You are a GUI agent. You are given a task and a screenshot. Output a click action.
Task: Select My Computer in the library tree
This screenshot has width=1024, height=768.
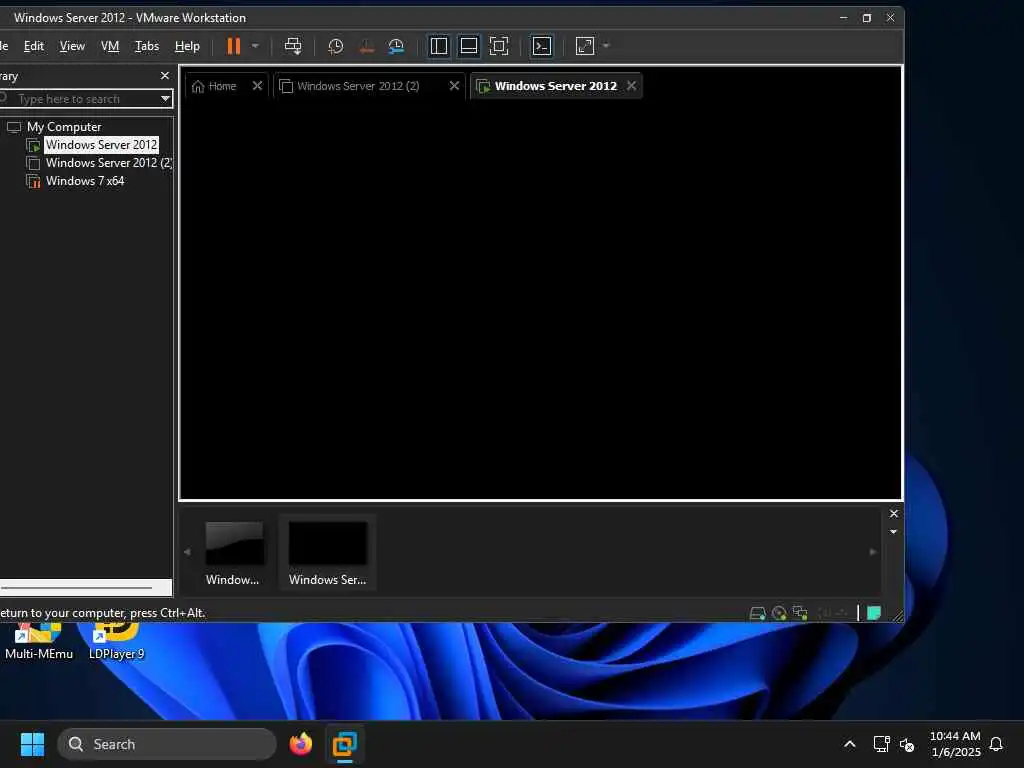click(64, 127)
